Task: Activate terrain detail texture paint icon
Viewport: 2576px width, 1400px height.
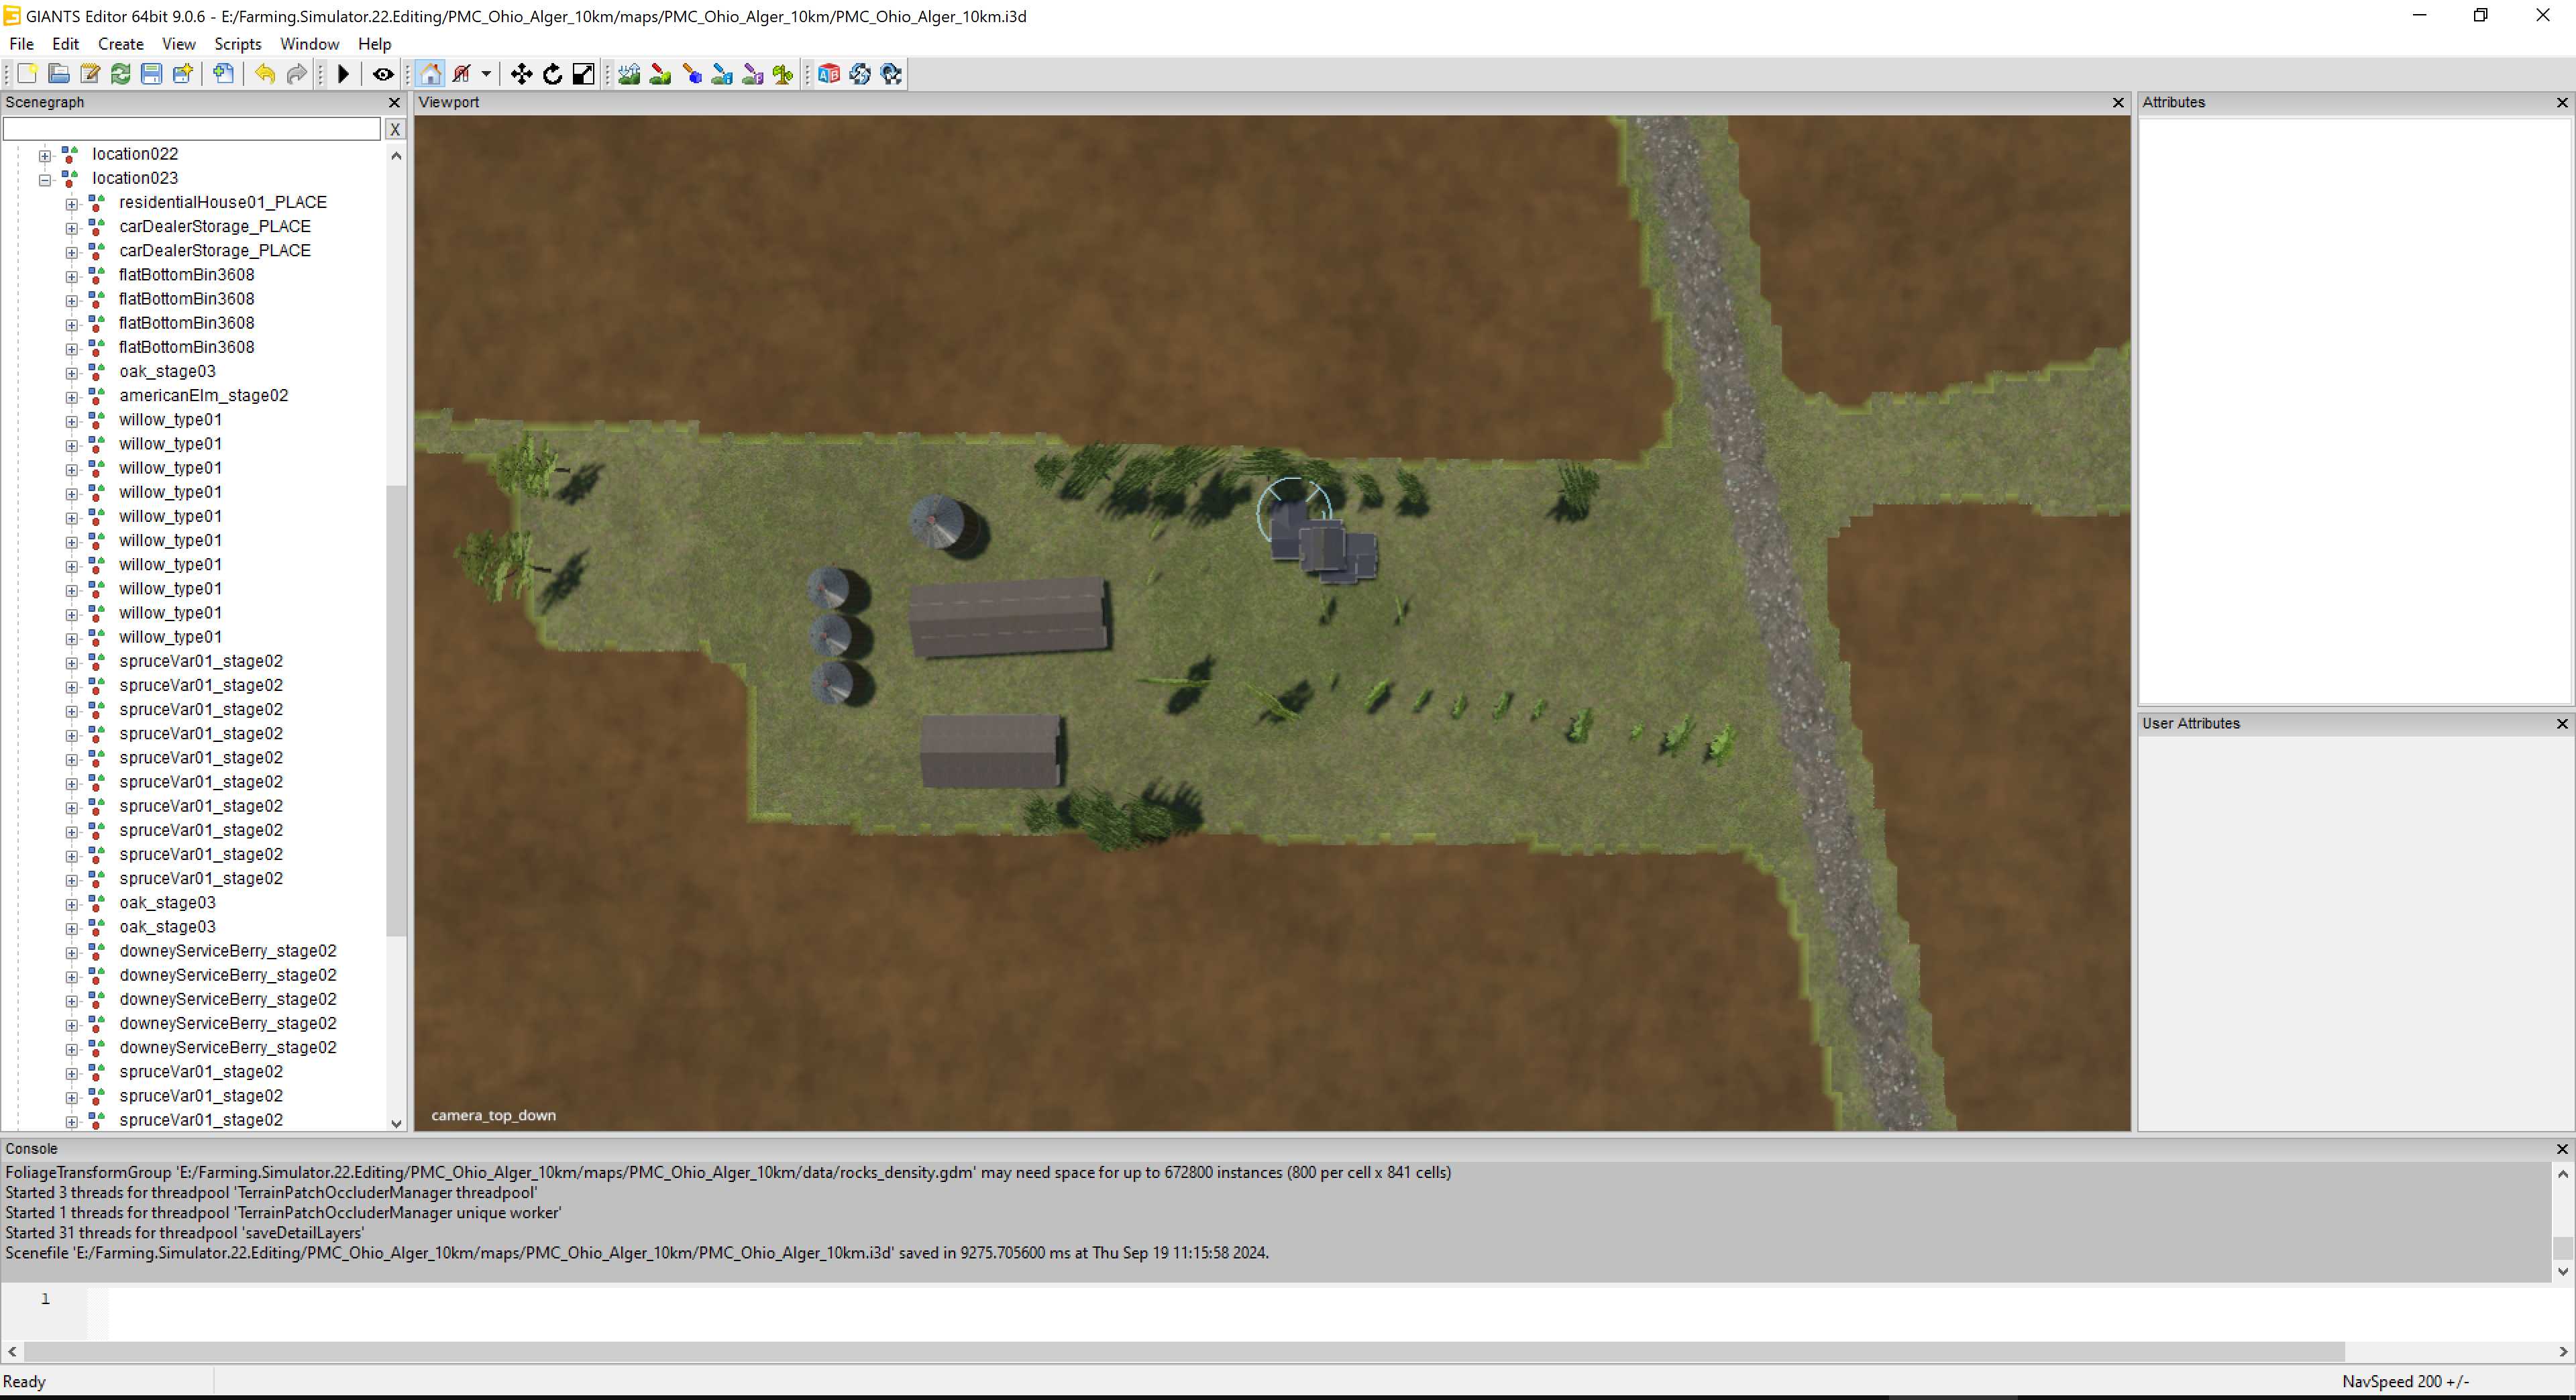Action: click(660, 74)
